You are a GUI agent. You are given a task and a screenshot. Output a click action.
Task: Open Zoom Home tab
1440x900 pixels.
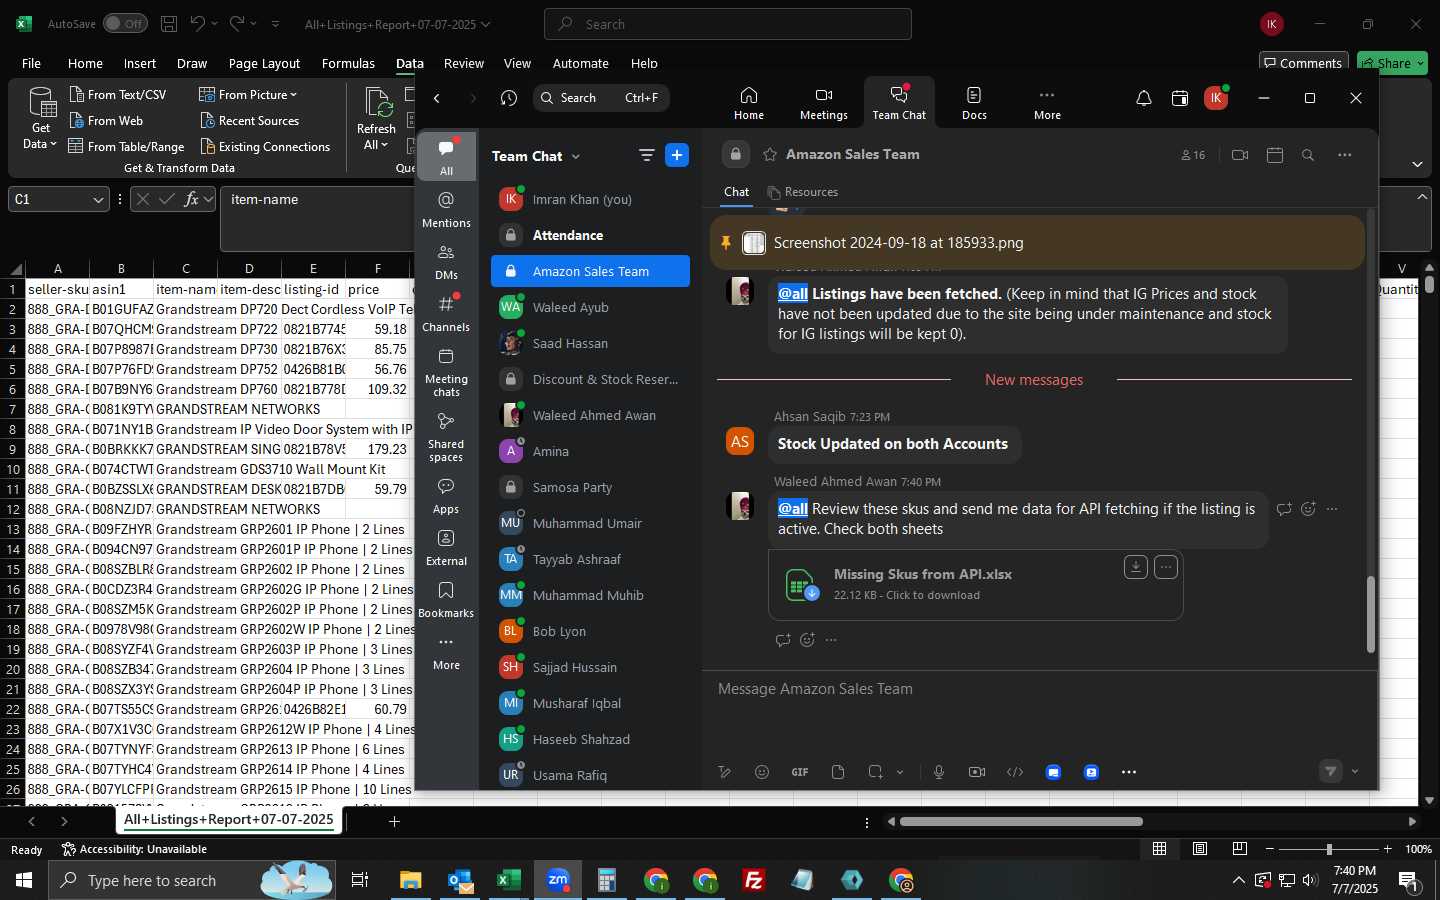[x=749, y=104]
